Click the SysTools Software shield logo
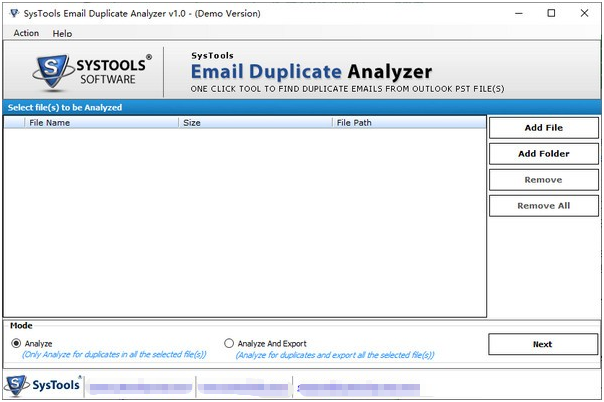Viewport: 604px width, 402px height. [53, 71]
